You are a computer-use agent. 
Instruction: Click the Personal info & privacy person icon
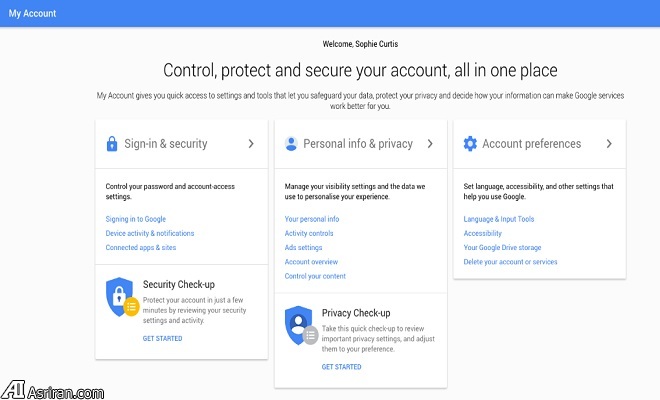(x=291, y=144)
